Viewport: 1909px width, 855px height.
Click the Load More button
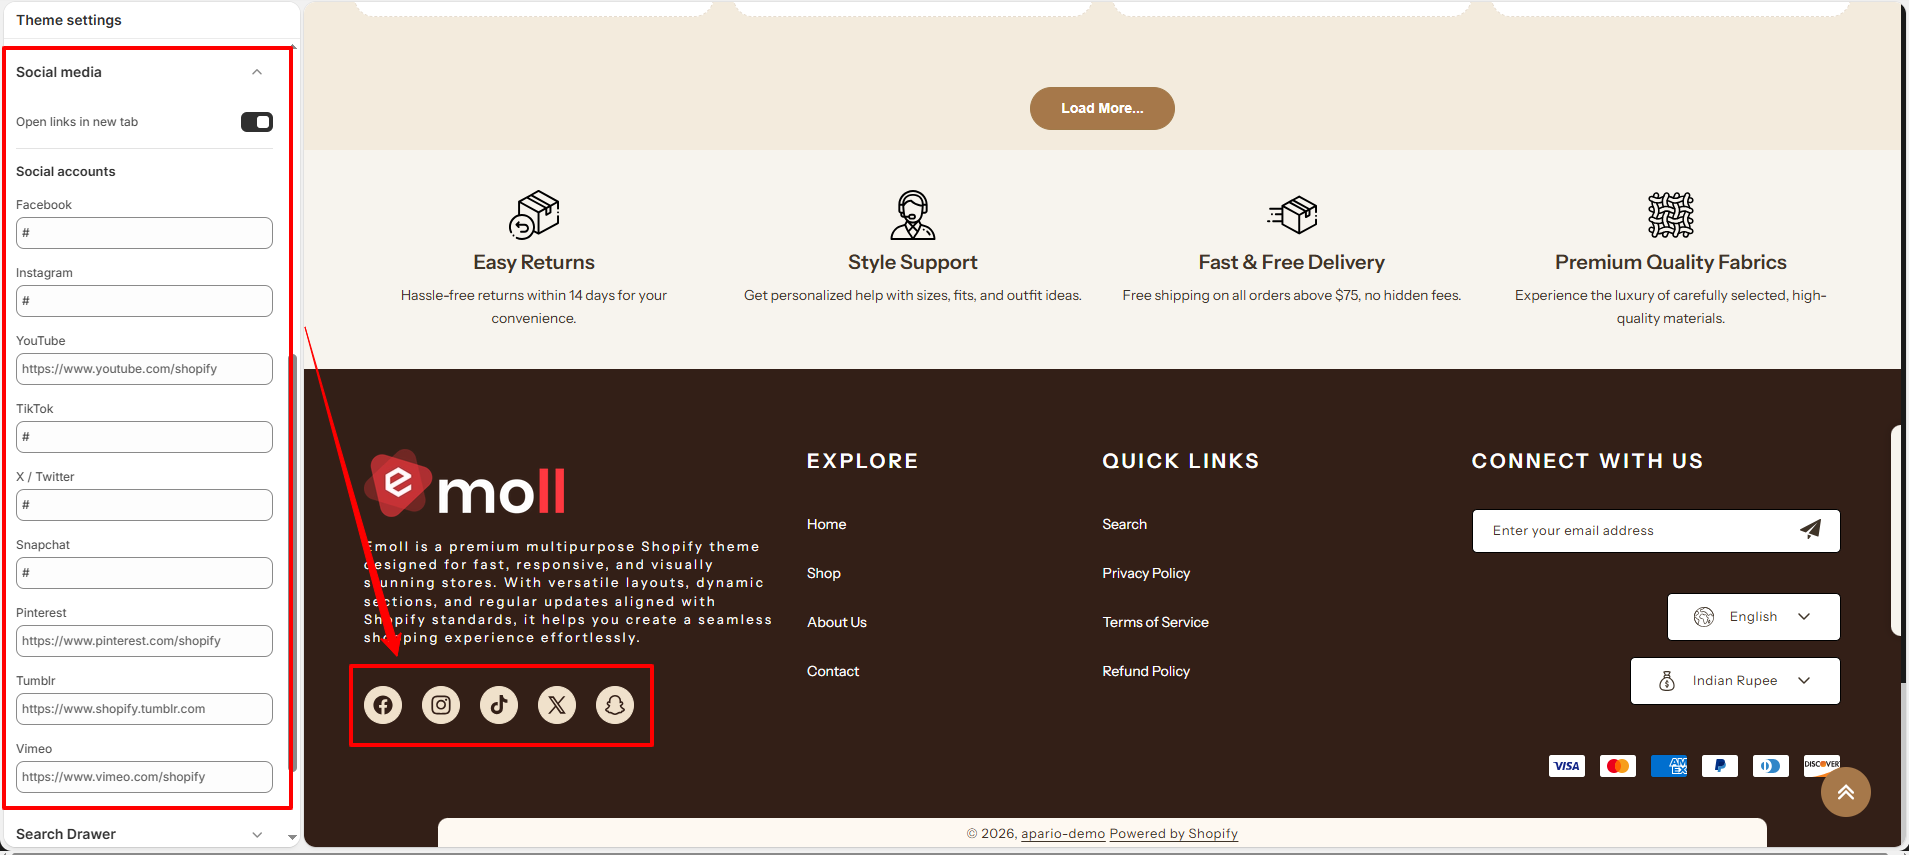[1102, 108]
